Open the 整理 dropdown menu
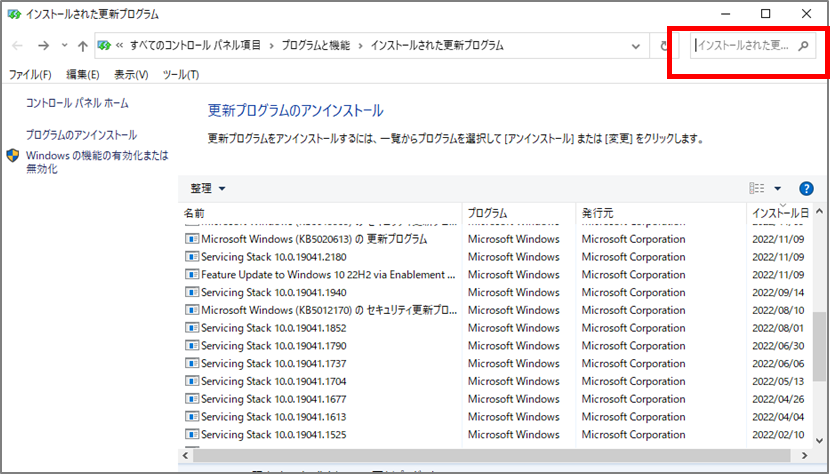This screenshot has height=474, width=830. [208, 189]
